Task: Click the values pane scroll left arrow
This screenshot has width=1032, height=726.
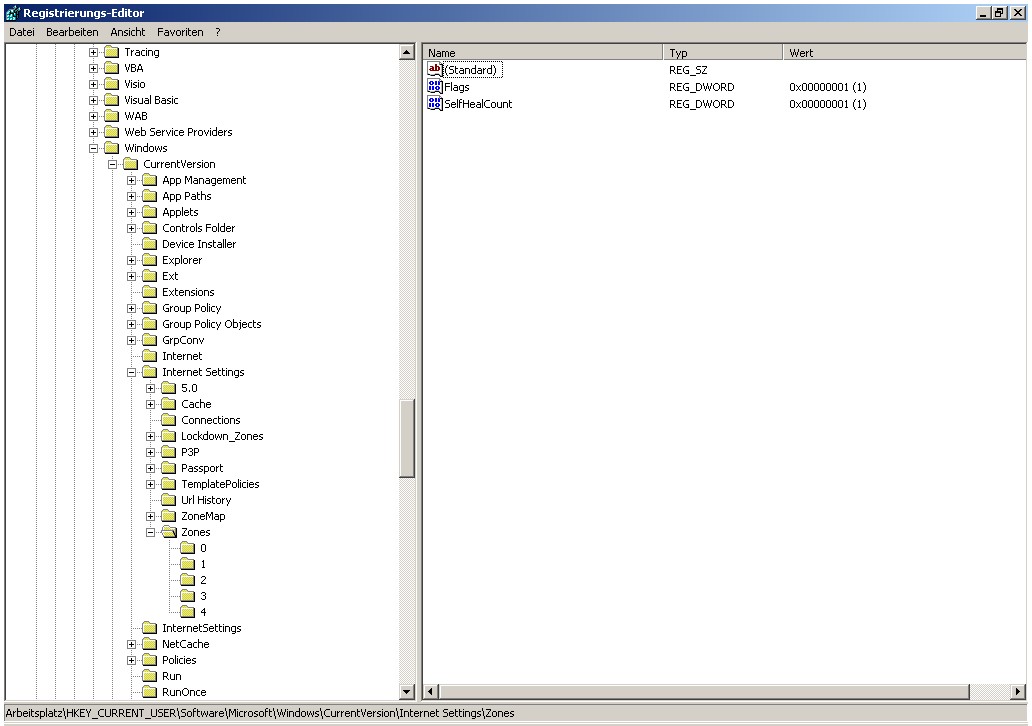Action: [431, 691]
